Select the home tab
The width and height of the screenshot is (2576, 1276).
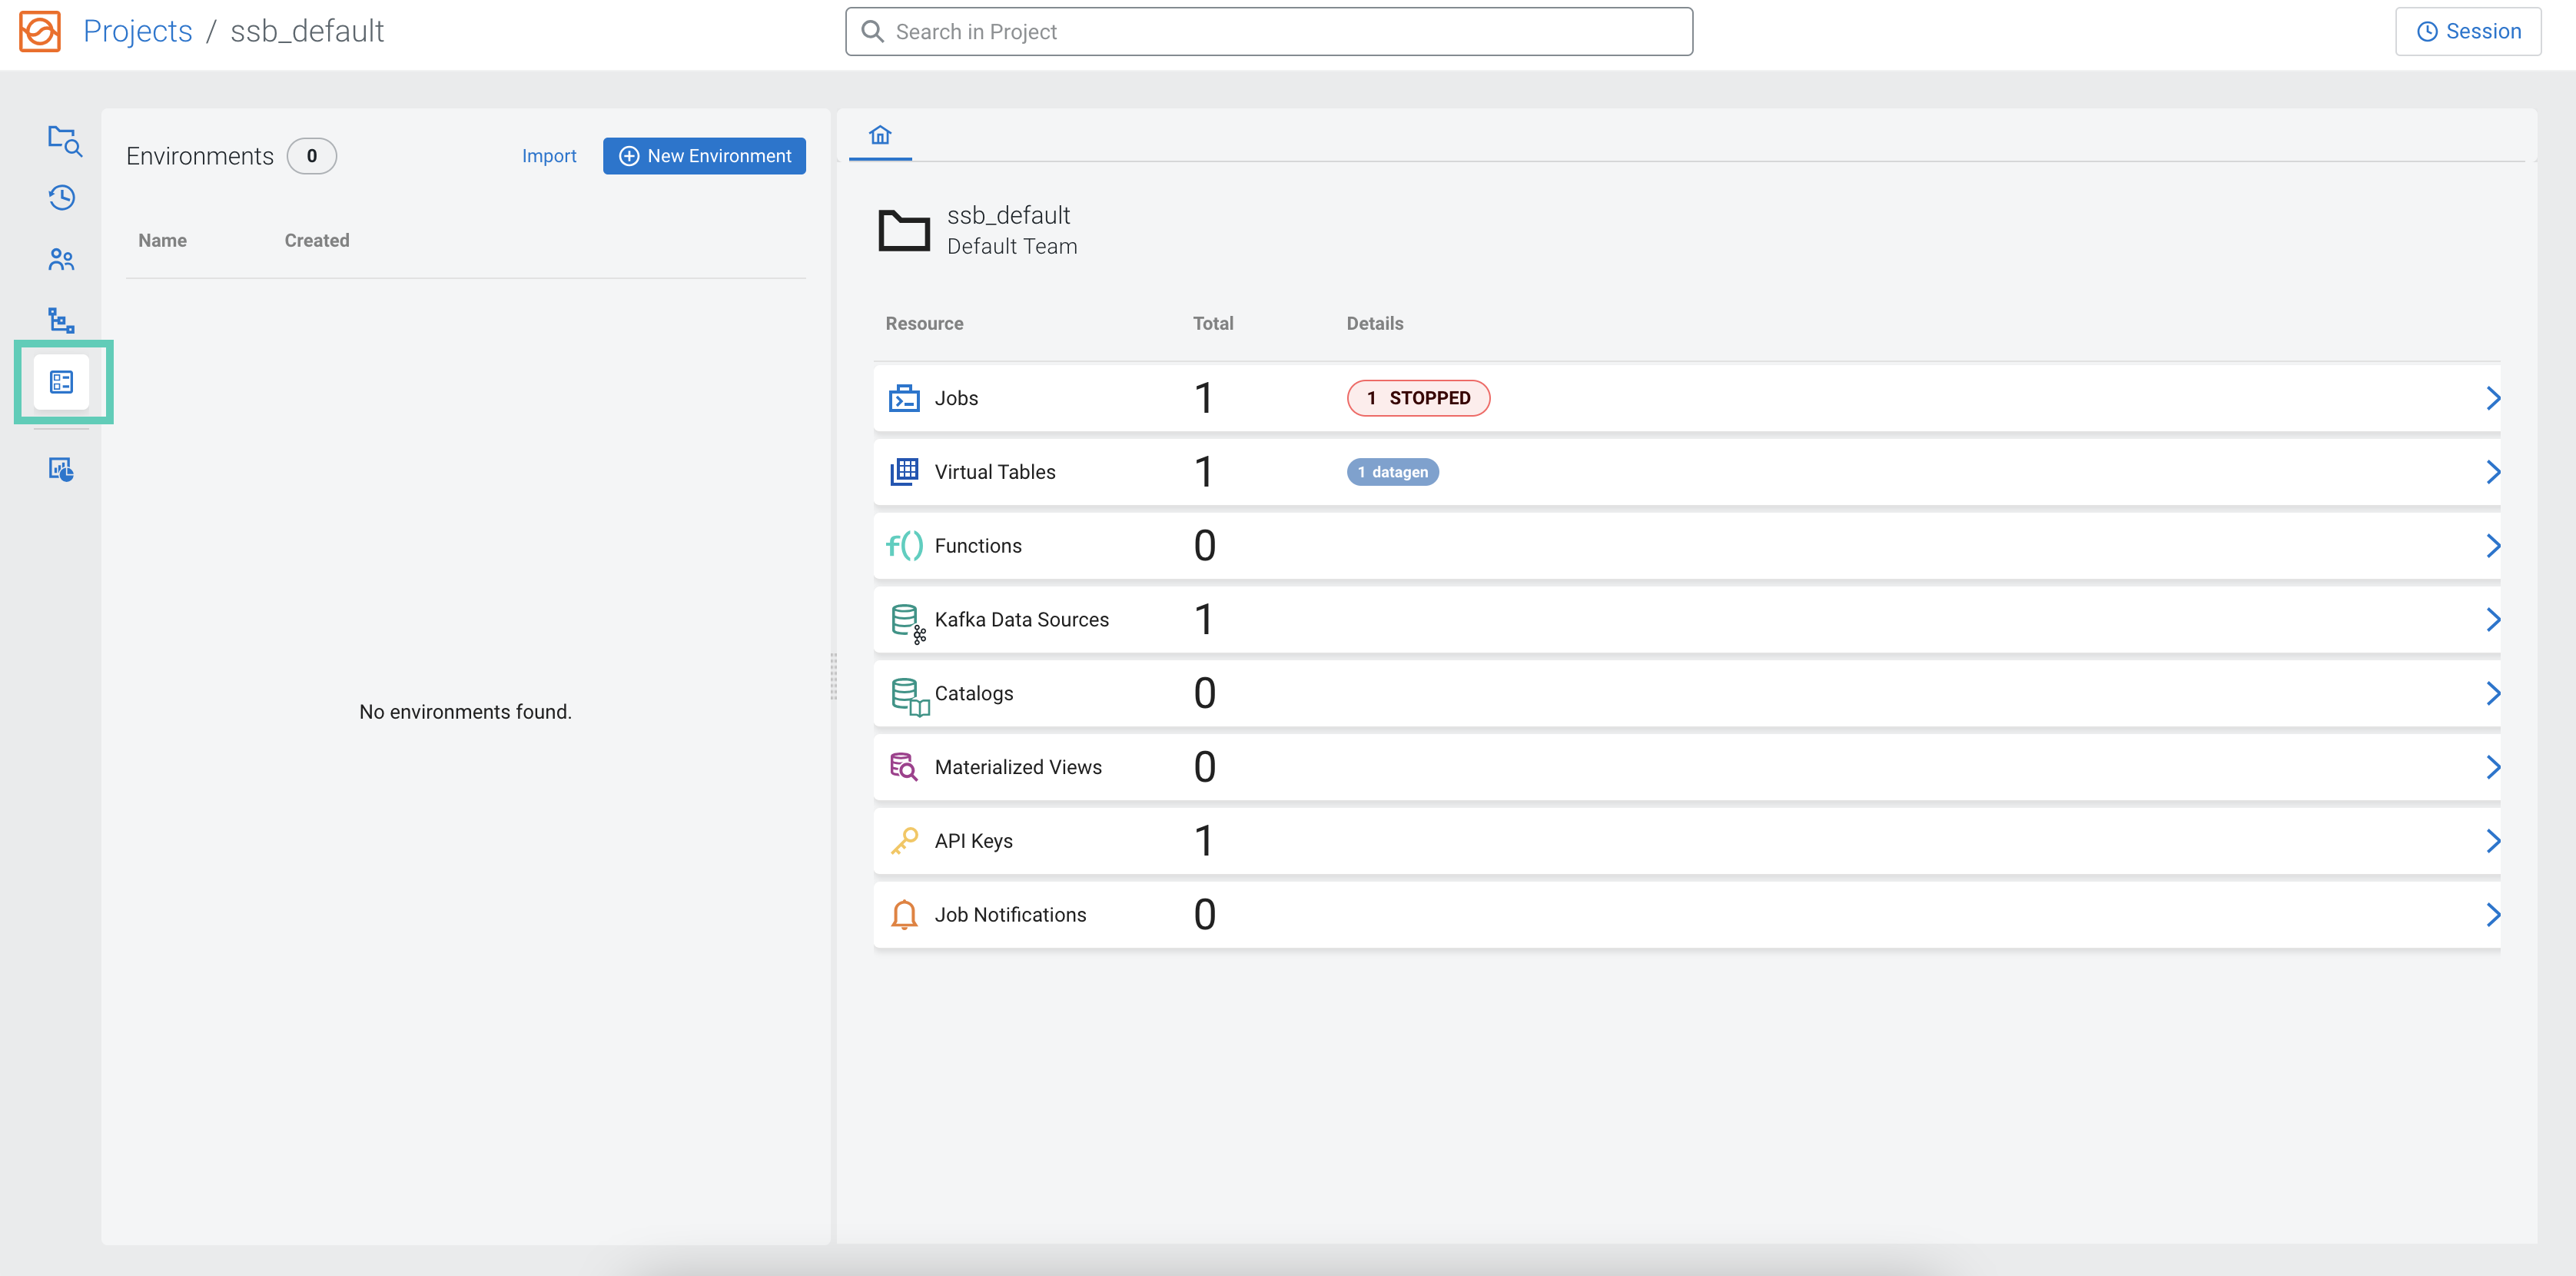pyautogui.click(x=879, y=135)
